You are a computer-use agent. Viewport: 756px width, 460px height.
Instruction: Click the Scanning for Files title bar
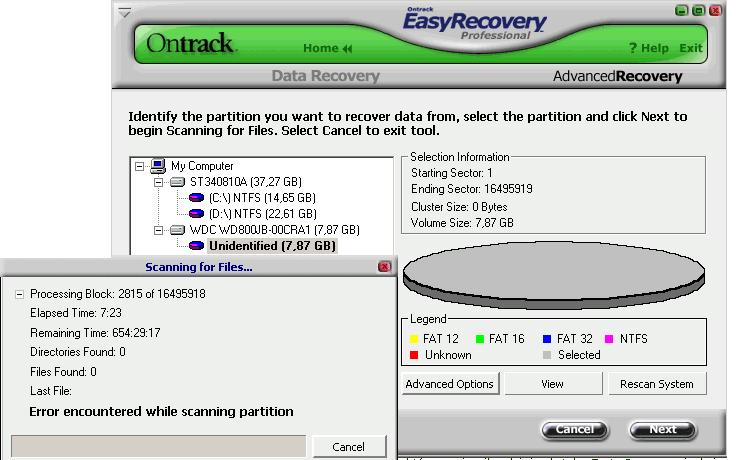199,267
